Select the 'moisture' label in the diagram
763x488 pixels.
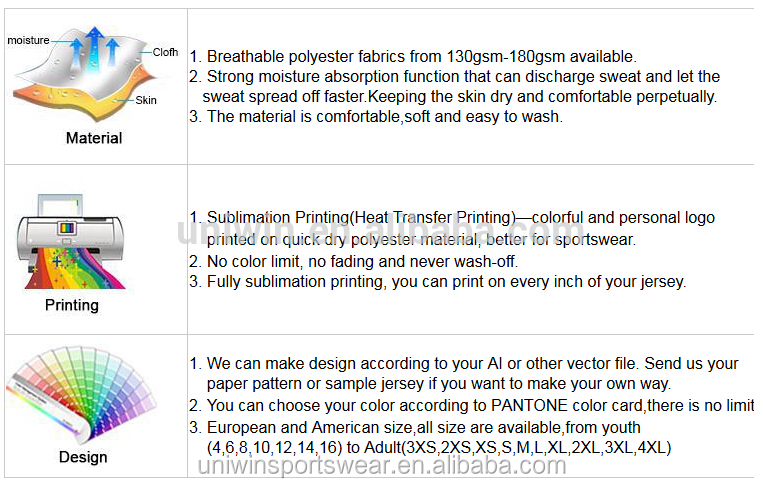pyautogui.click(x=28, y=40)
